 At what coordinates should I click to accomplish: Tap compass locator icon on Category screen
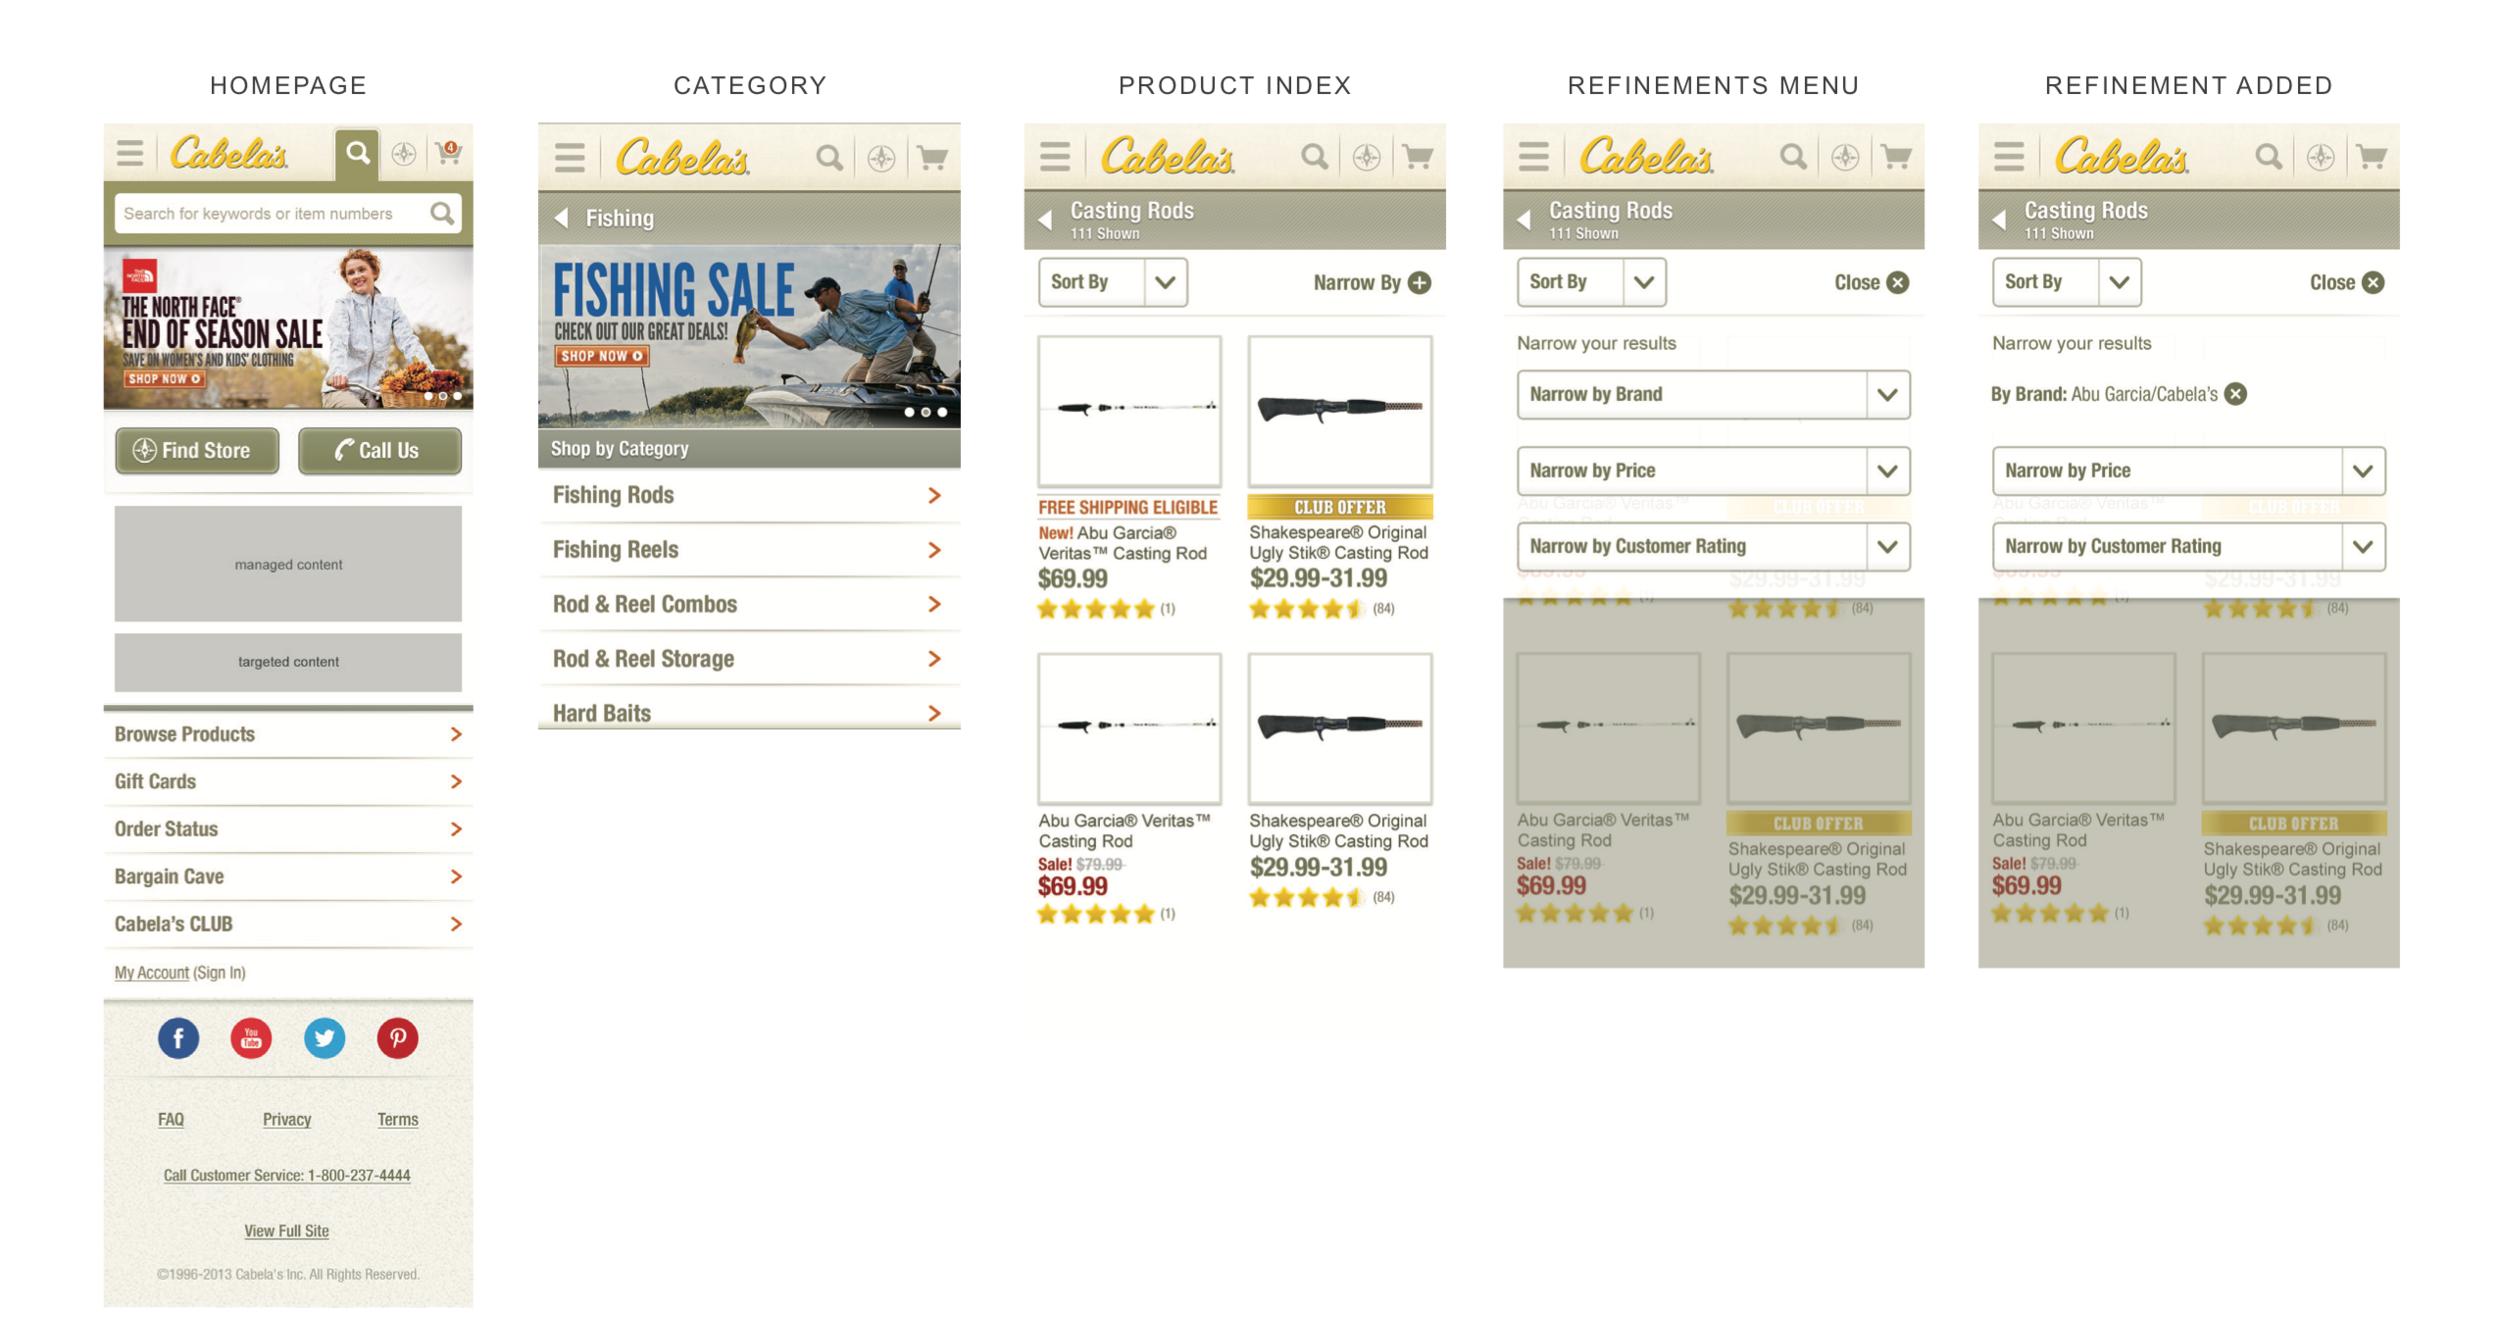click(x=880, y=157)
